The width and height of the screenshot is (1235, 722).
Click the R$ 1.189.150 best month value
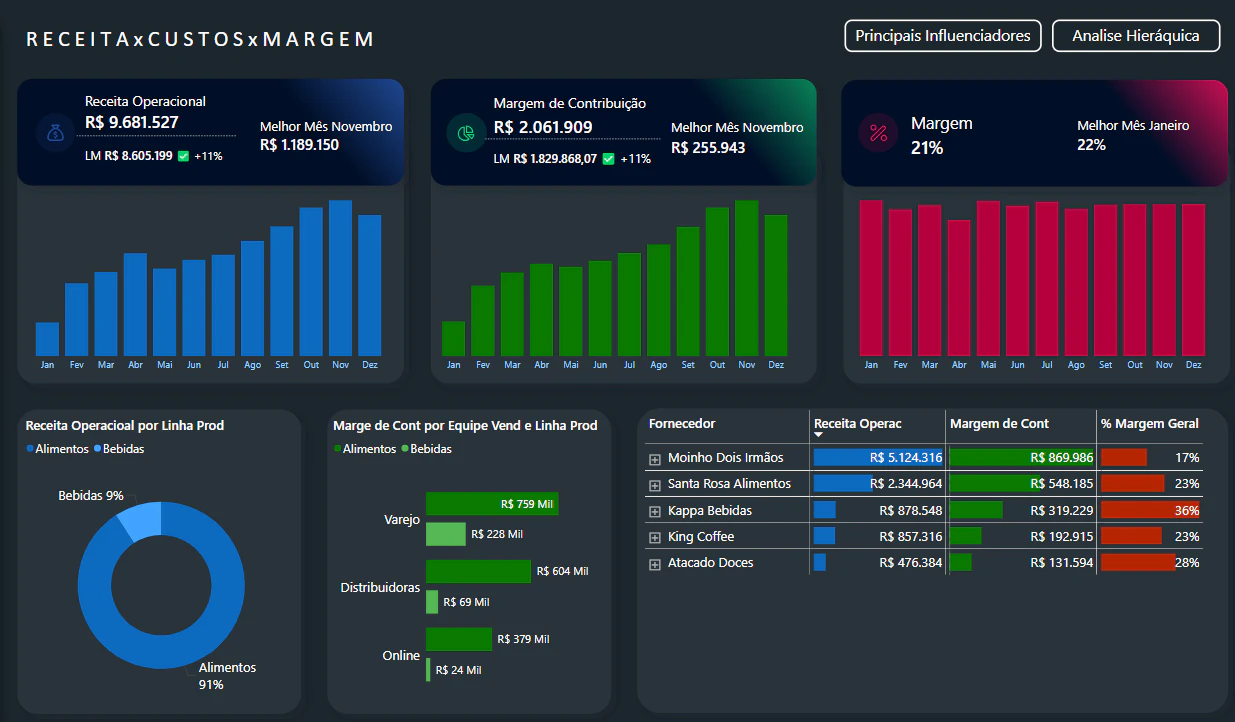tap(300, 145)
